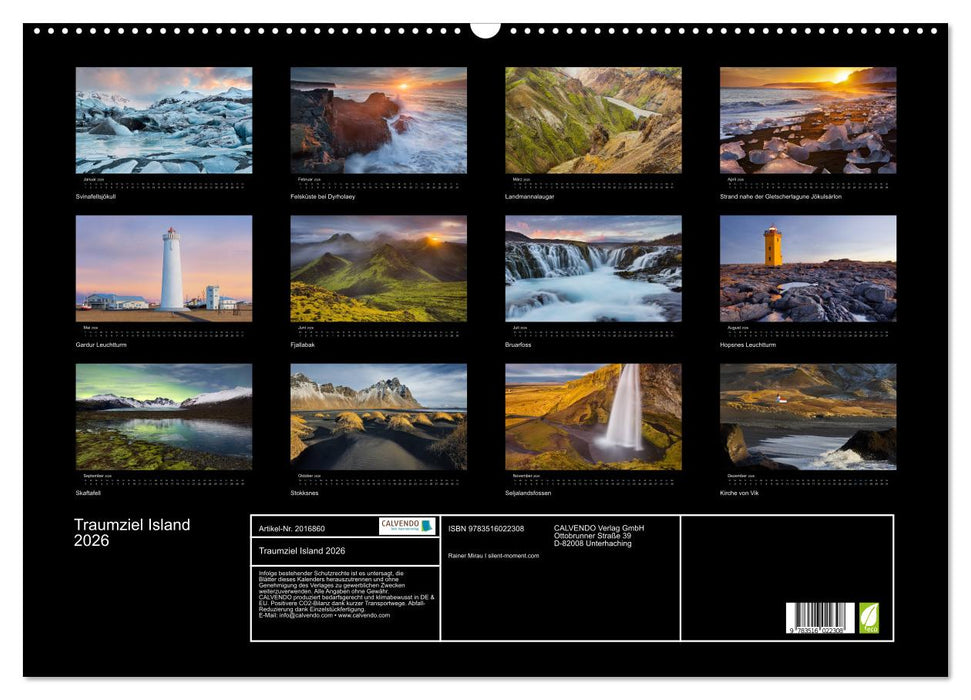Open the Seljalandsfoss waterfall photo

coord(593,417)
